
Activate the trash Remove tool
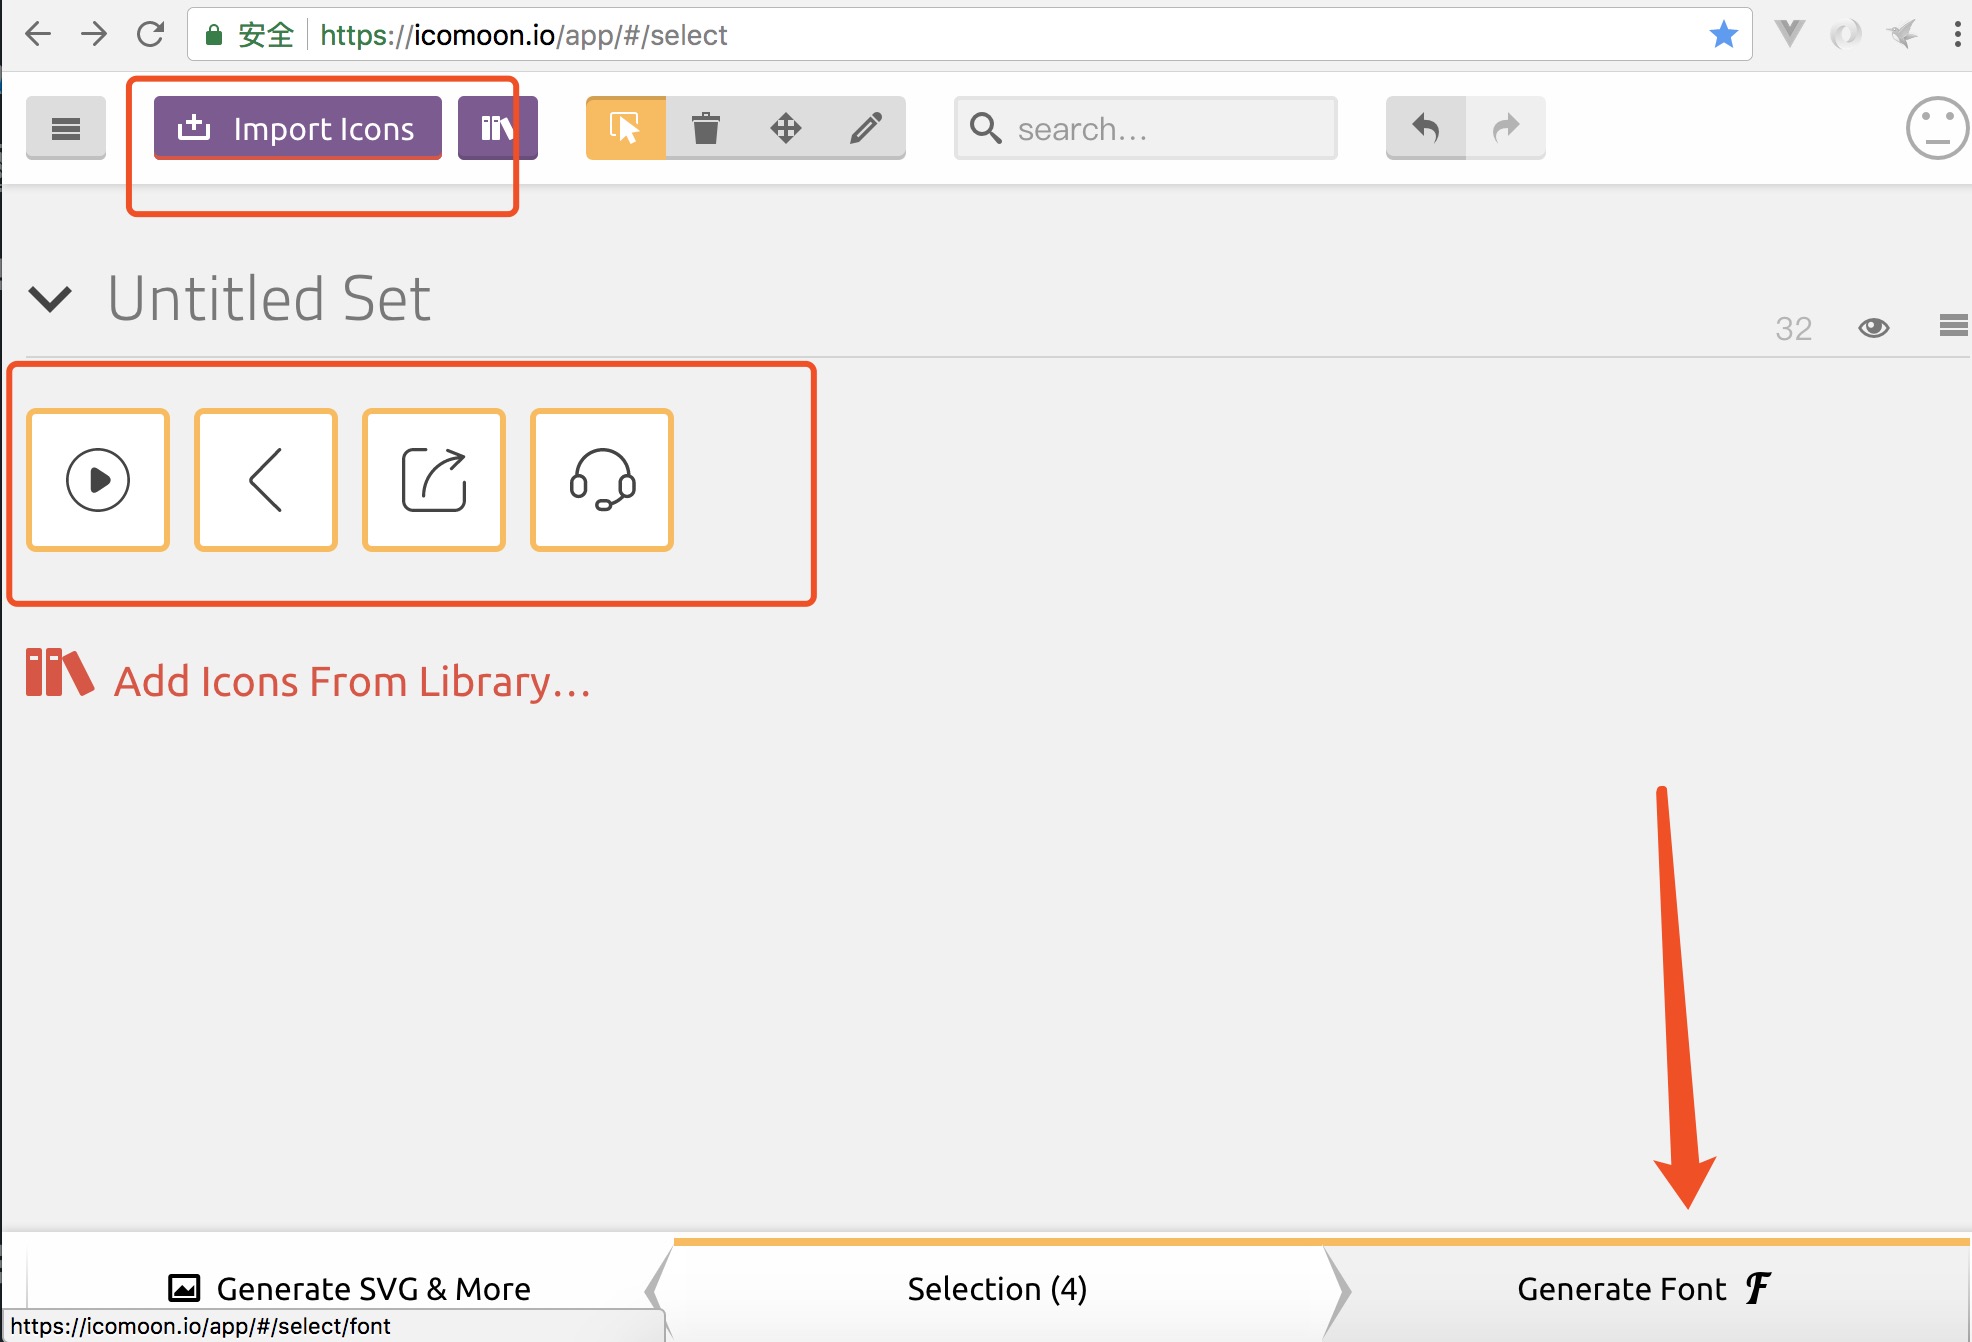point(706,128)
